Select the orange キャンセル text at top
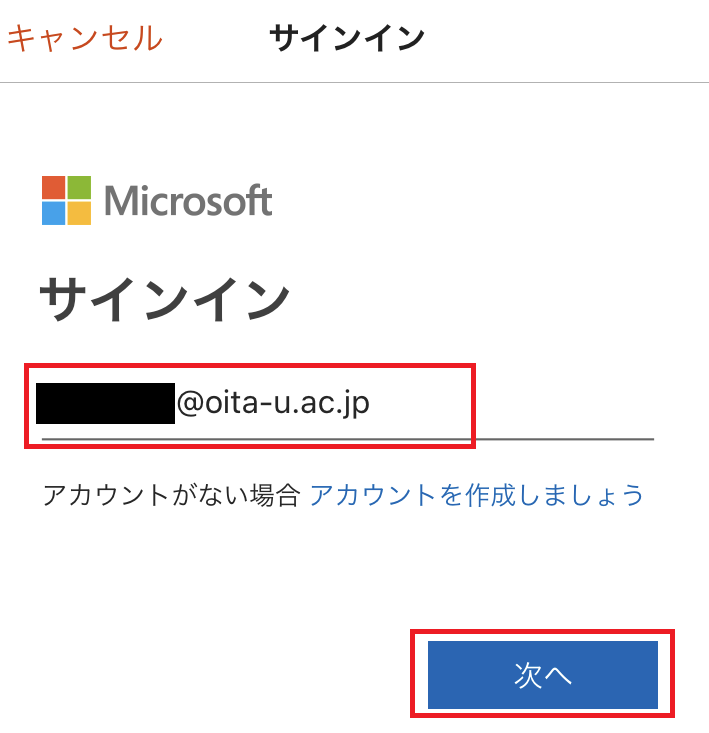This screenshot has width=709, height=733. point(85,38)
